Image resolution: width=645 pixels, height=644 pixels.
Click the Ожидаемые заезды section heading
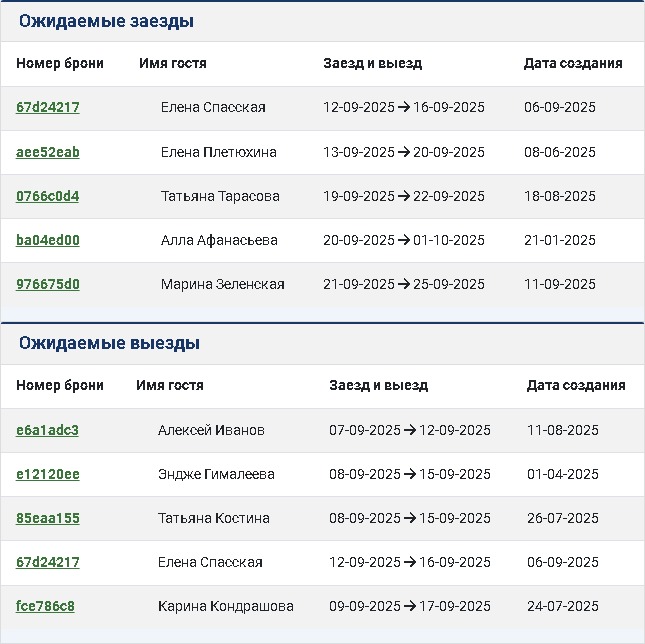point(106,21)
